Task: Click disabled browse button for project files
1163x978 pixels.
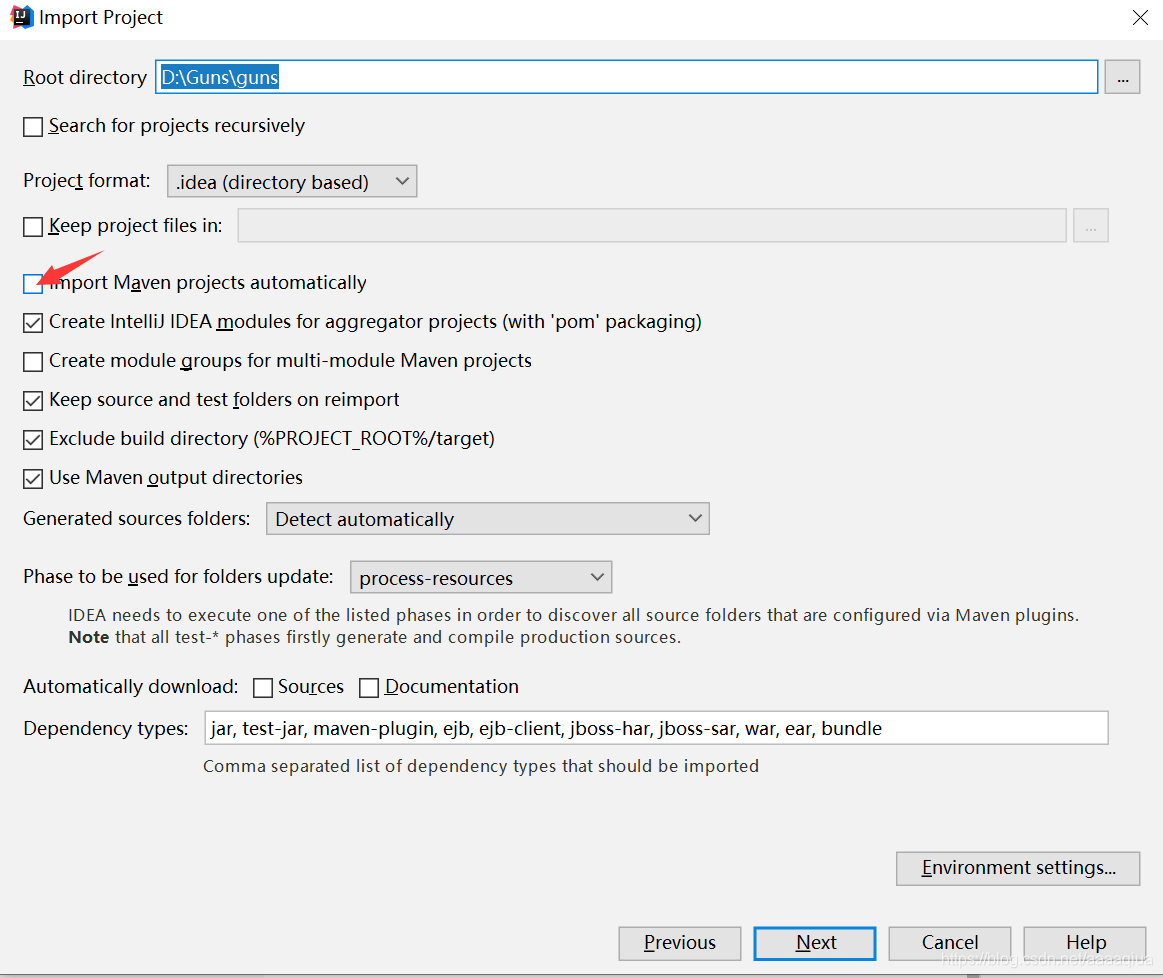Action: [x=1090, y=225]
